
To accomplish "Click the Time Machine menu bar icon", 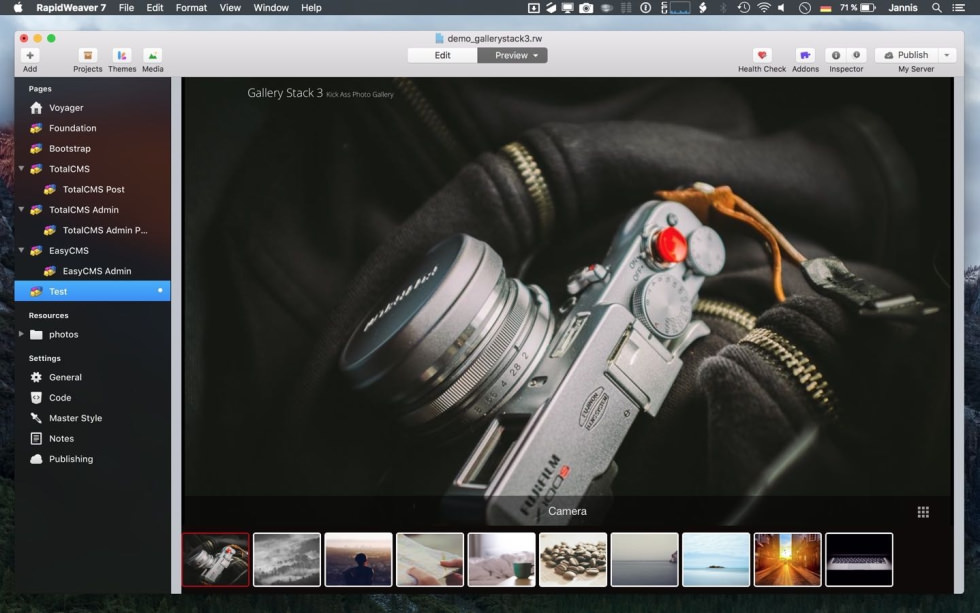I will click(x=743, y=7).
